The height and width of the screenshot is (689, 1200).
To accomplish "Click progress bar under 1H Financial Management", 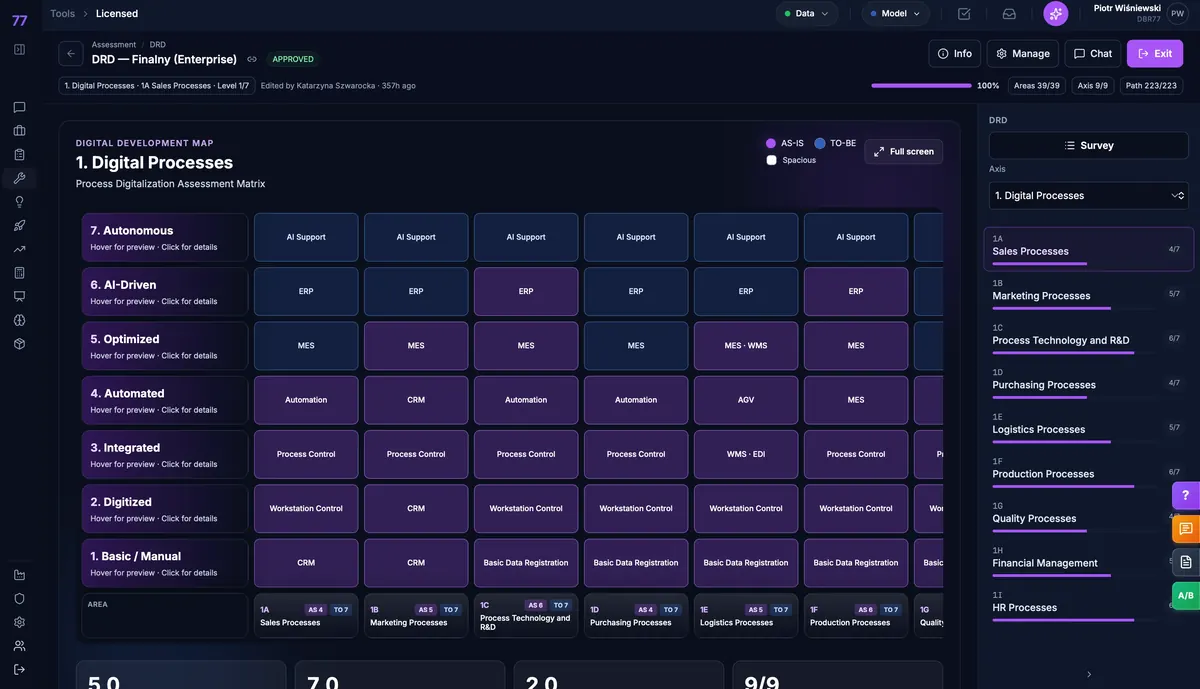I will pos(1076,576).
